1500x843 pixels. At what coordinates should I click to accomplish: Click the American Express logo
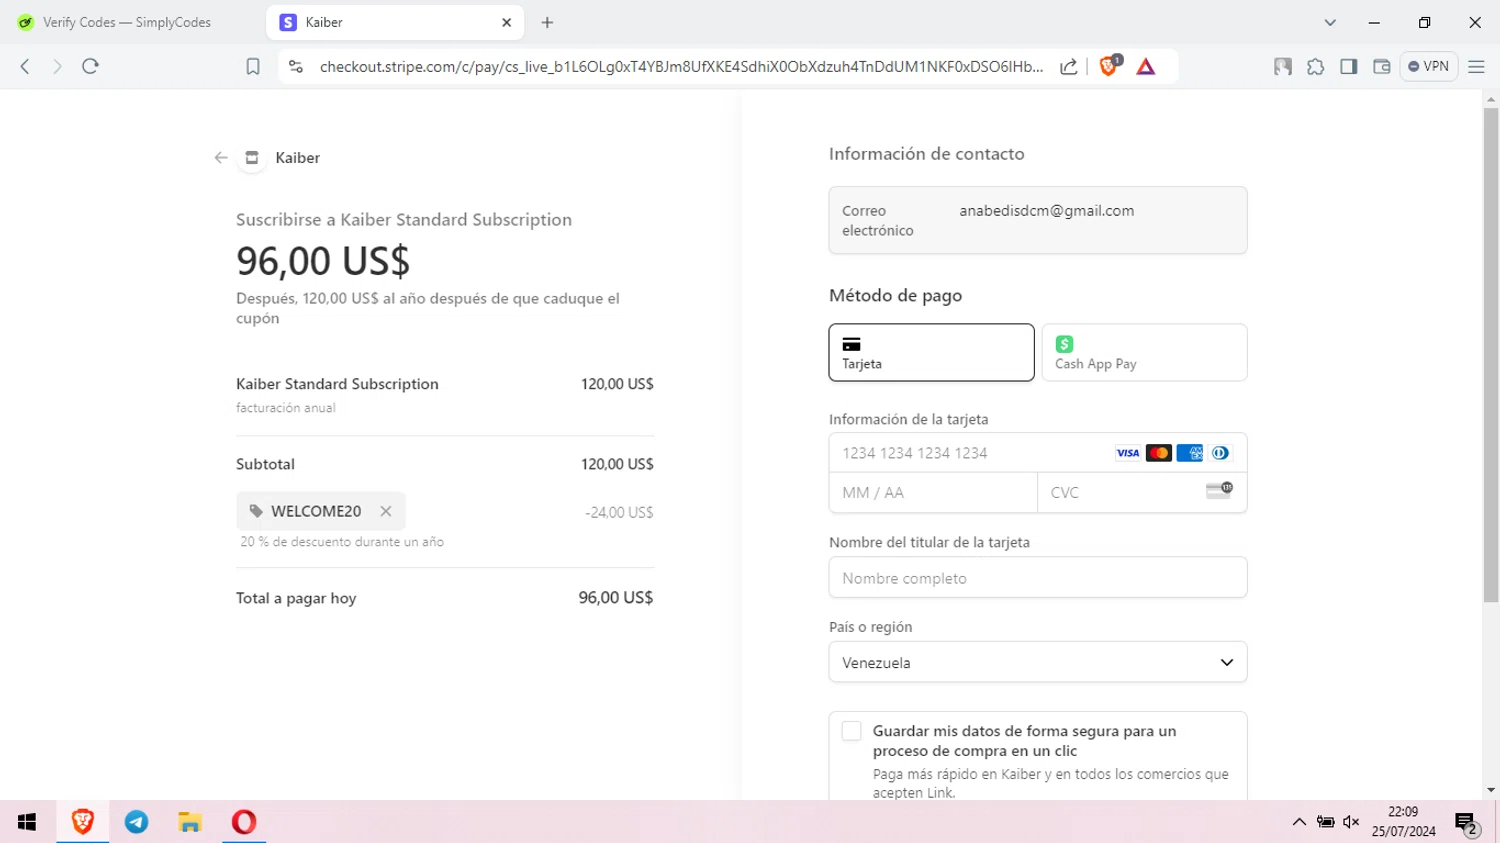[x=1190, y=453]
